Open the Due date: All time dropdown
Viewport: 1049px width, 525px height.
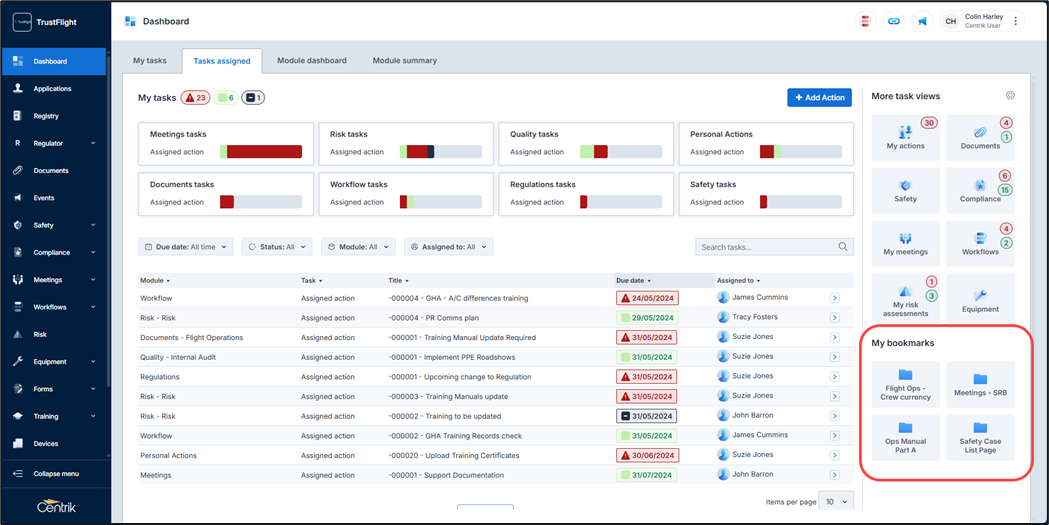185,247
